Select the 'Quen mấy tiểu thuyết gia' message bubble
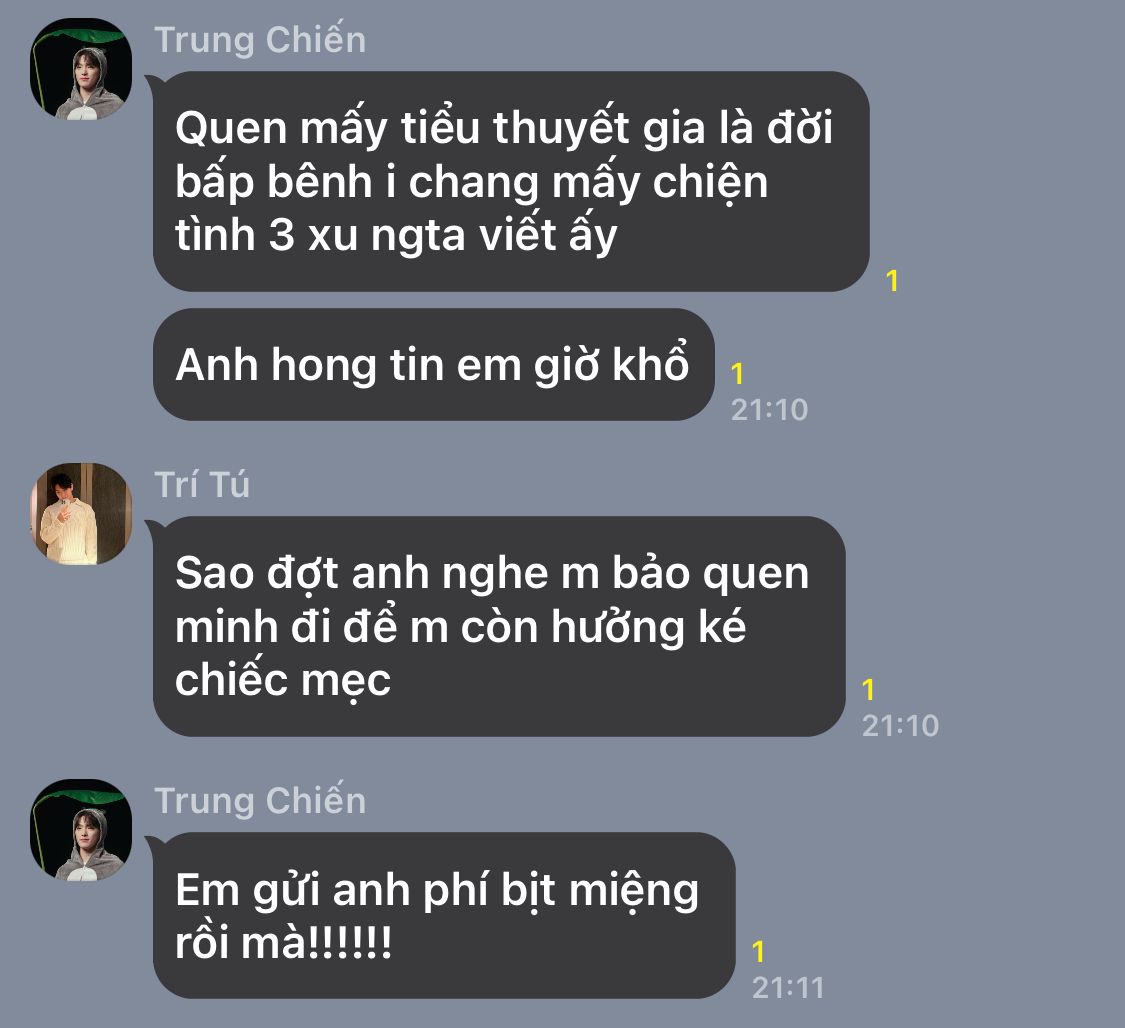Image resolution: width=1125 pixels, height=1028 pixels. click(x=511, y=181)
